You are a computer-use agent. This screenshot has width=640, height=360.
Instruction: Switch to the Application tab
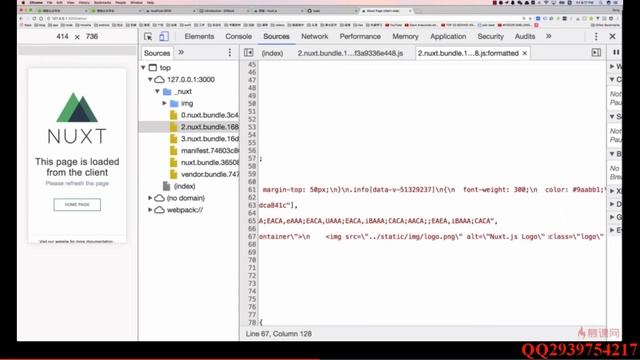(448, 36)
